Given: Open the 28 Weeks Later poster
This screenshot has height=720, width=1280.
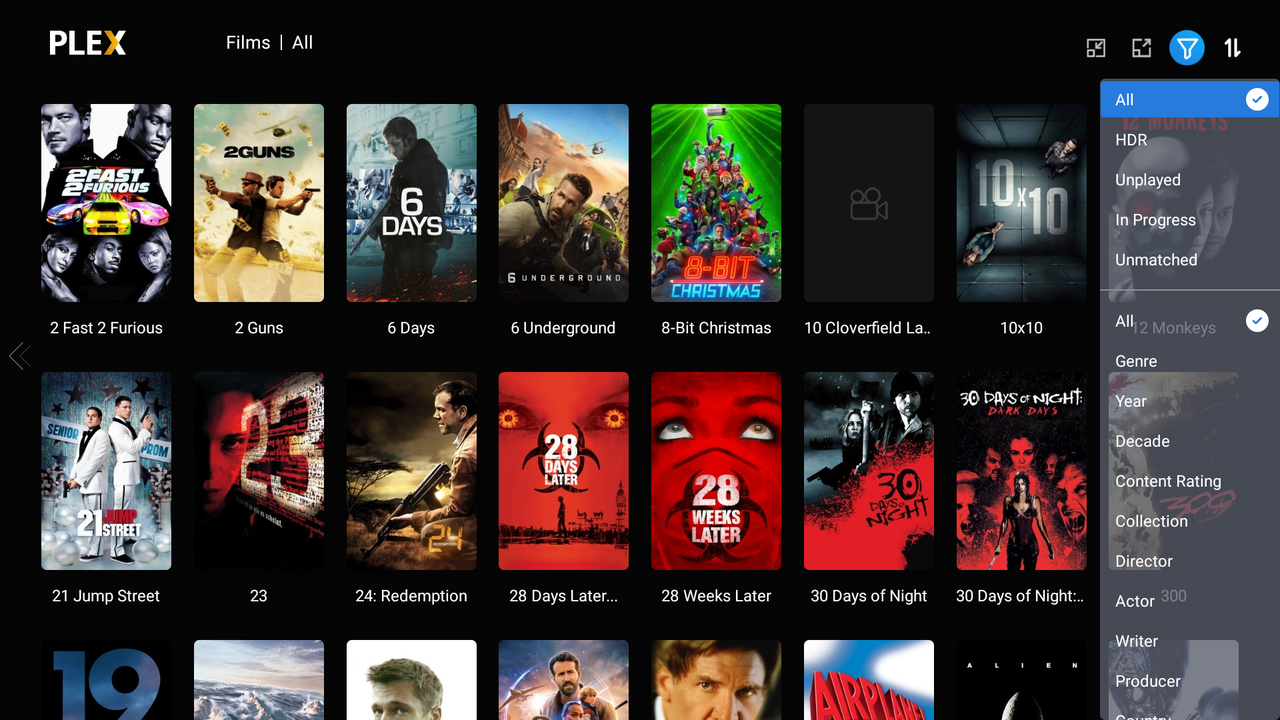Looking at the screenshot, I should 716,471.
